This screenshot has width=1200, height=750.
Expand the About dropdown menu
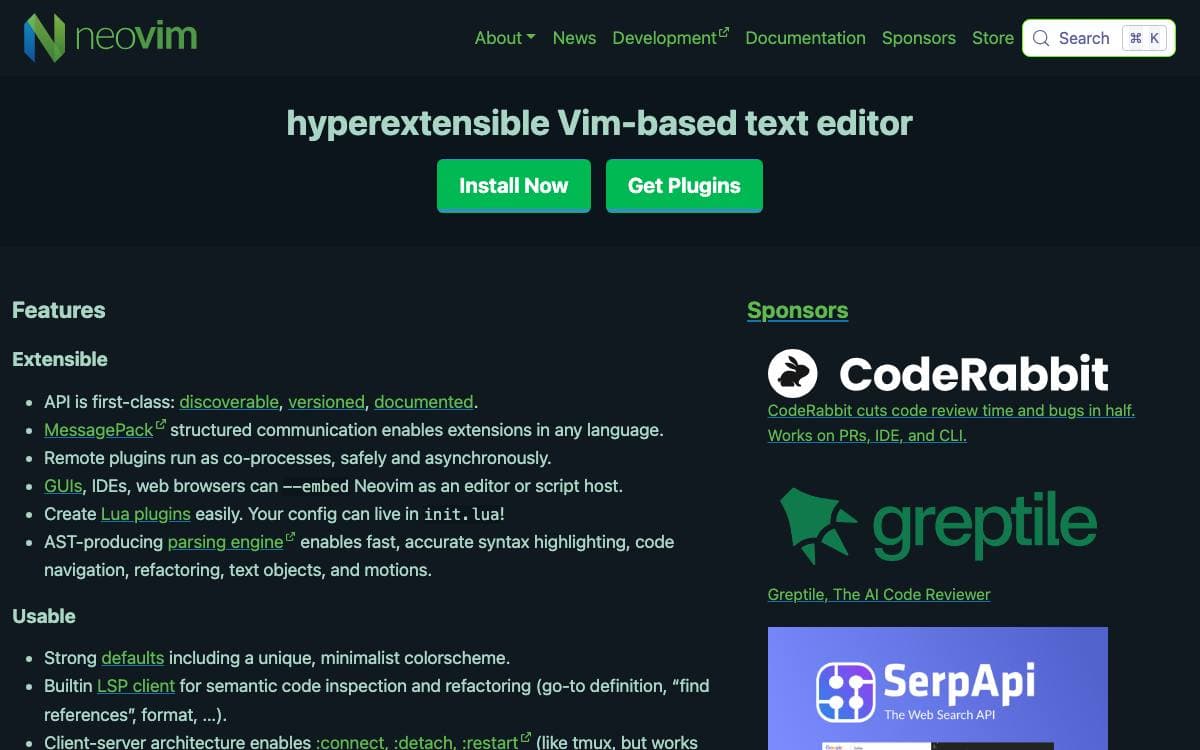505,38
